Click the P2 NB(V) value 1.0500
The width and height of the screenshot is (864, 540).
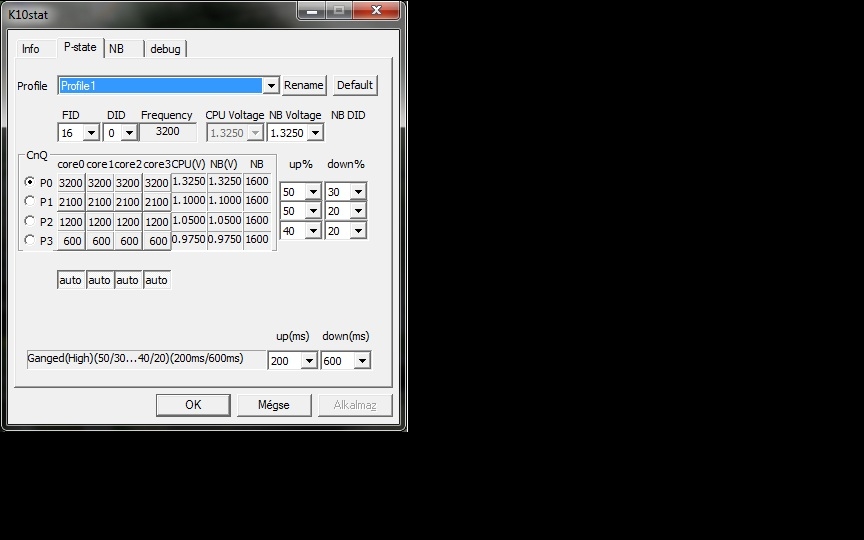pos(225,220)
